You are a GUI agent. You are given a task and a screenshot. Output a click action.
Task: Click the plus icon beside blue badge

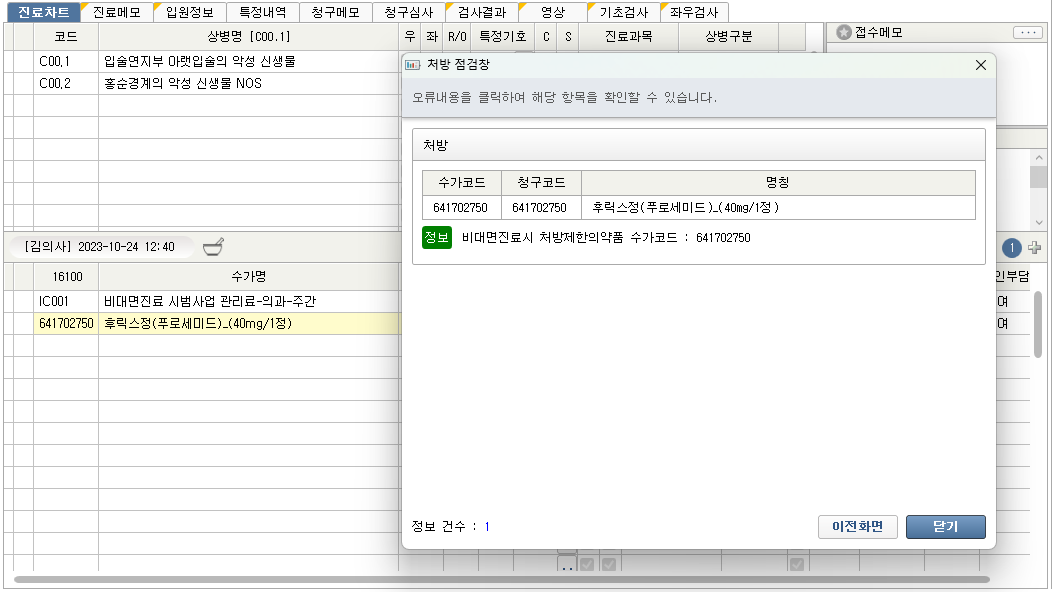click(x=1034, y=247)
